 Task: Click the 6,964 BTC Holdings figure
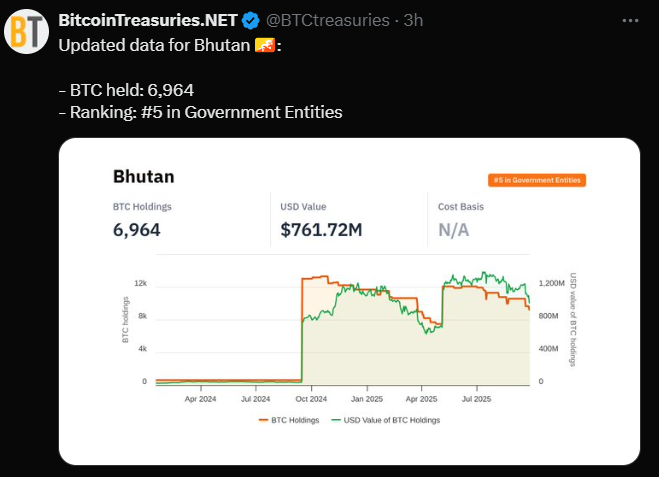click(x=137, y=230)
